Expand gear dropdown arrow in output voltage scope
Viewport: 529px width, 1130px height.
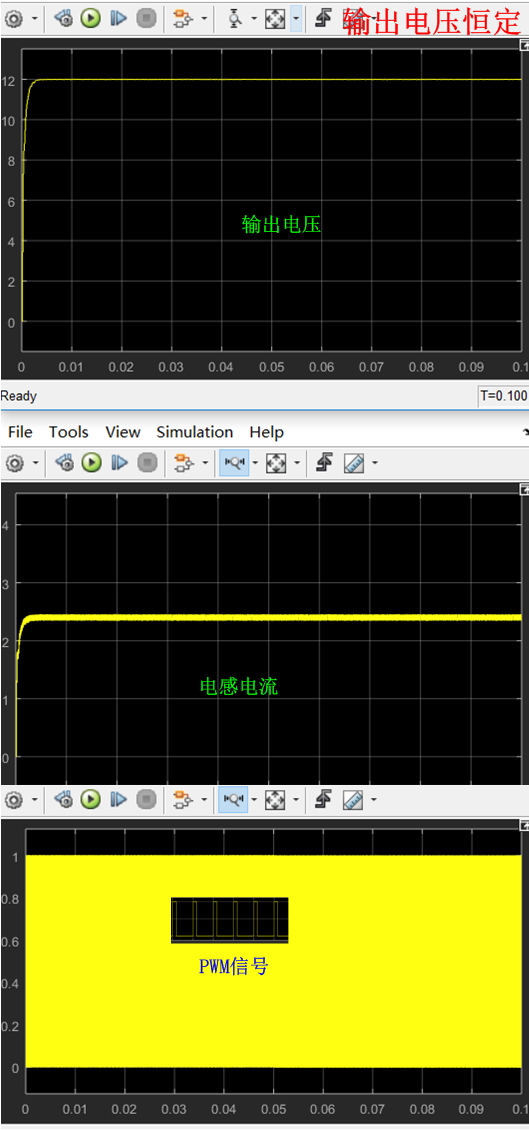click(35, 19)
